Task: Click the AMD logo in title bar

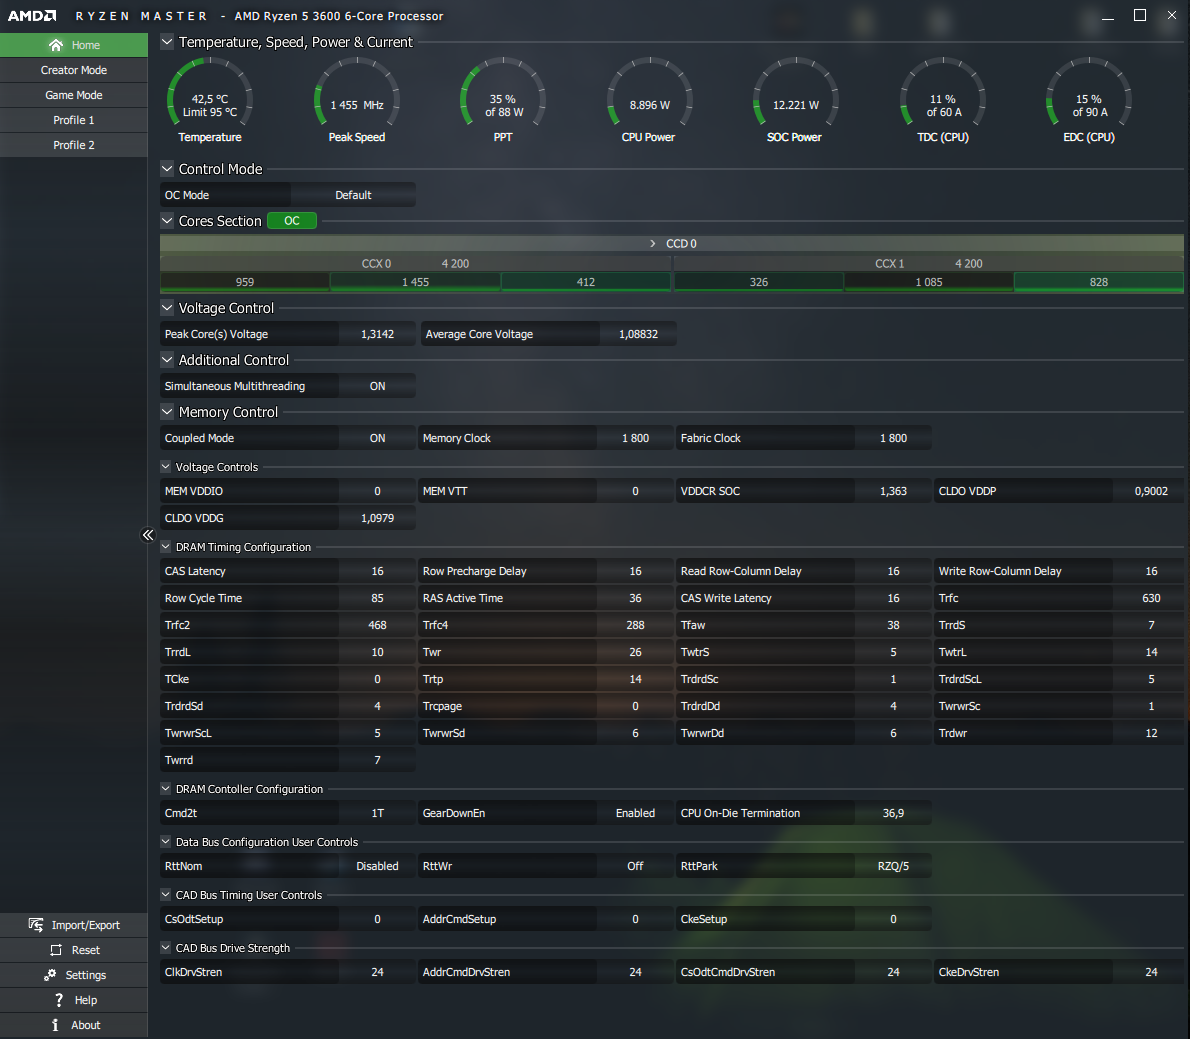Action: click(32, 15)
